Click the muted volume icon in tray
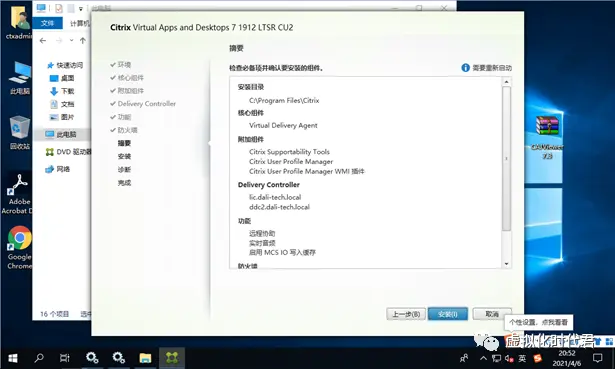 click(509, 358)
